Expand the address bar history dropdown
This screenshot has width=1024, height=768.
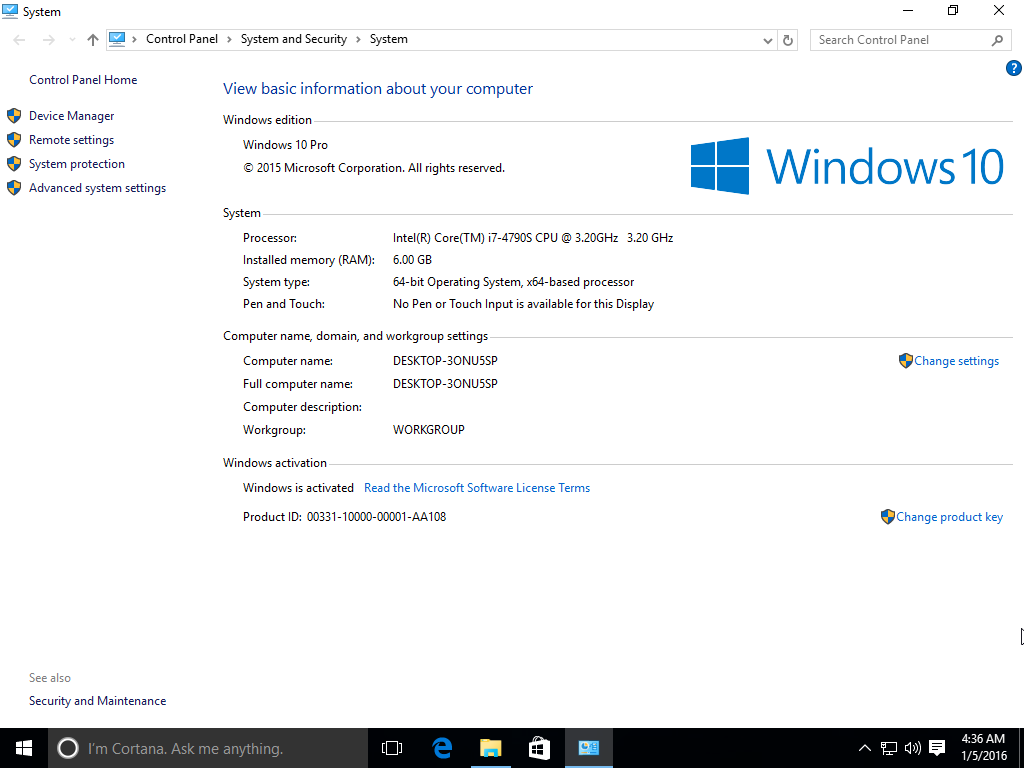tap(767, 40)
